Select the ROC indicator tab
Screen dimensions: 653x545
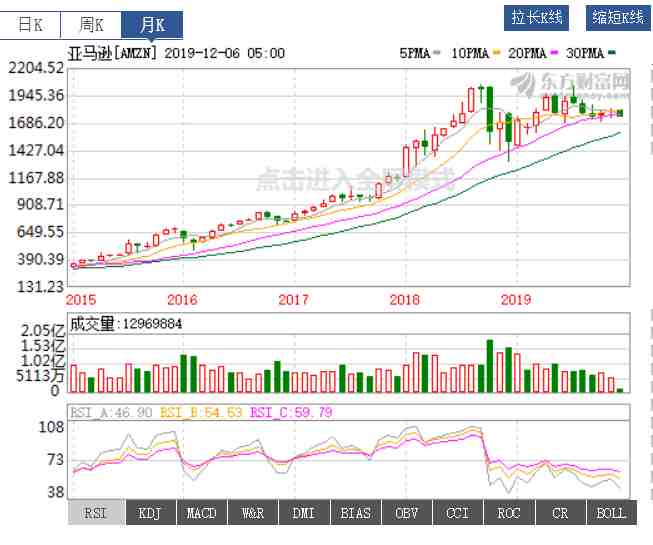[x=509, y=513]
